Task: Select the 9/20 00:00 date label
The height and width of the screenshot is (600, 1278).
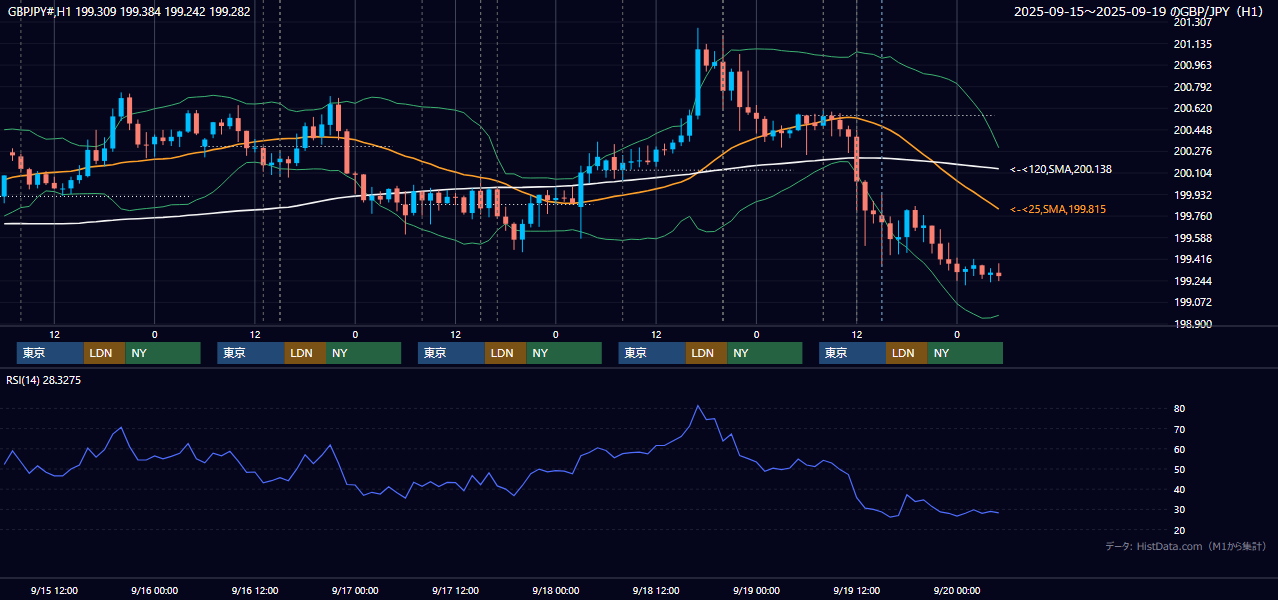Action: click(x=956, y=590)
